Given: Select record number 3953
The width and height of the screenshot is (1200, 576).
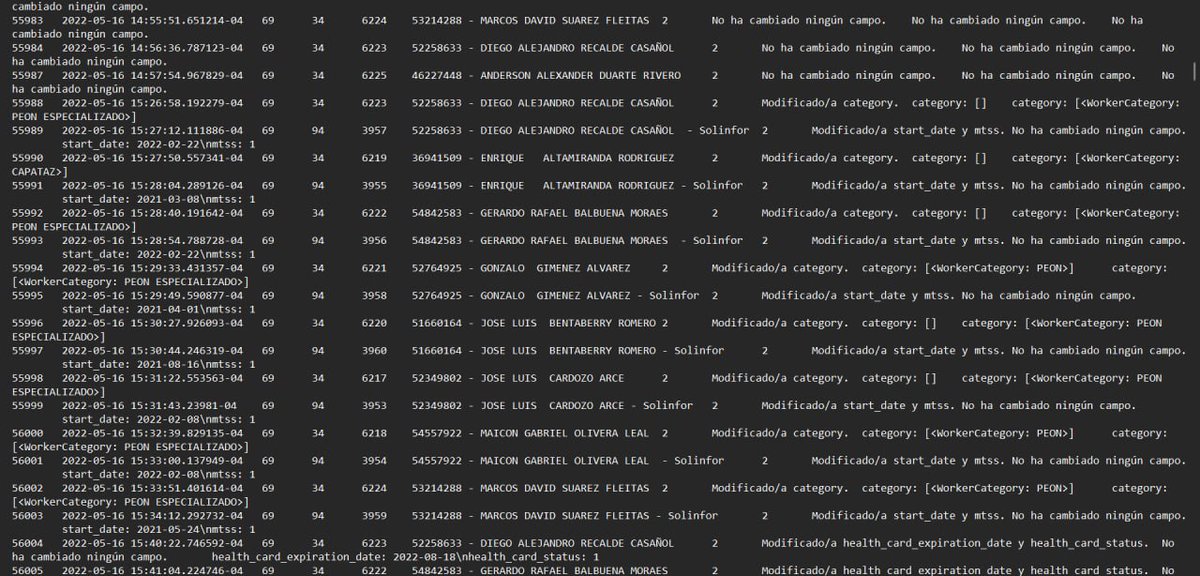Looking at the screenshot, I should tap(374, 405).
